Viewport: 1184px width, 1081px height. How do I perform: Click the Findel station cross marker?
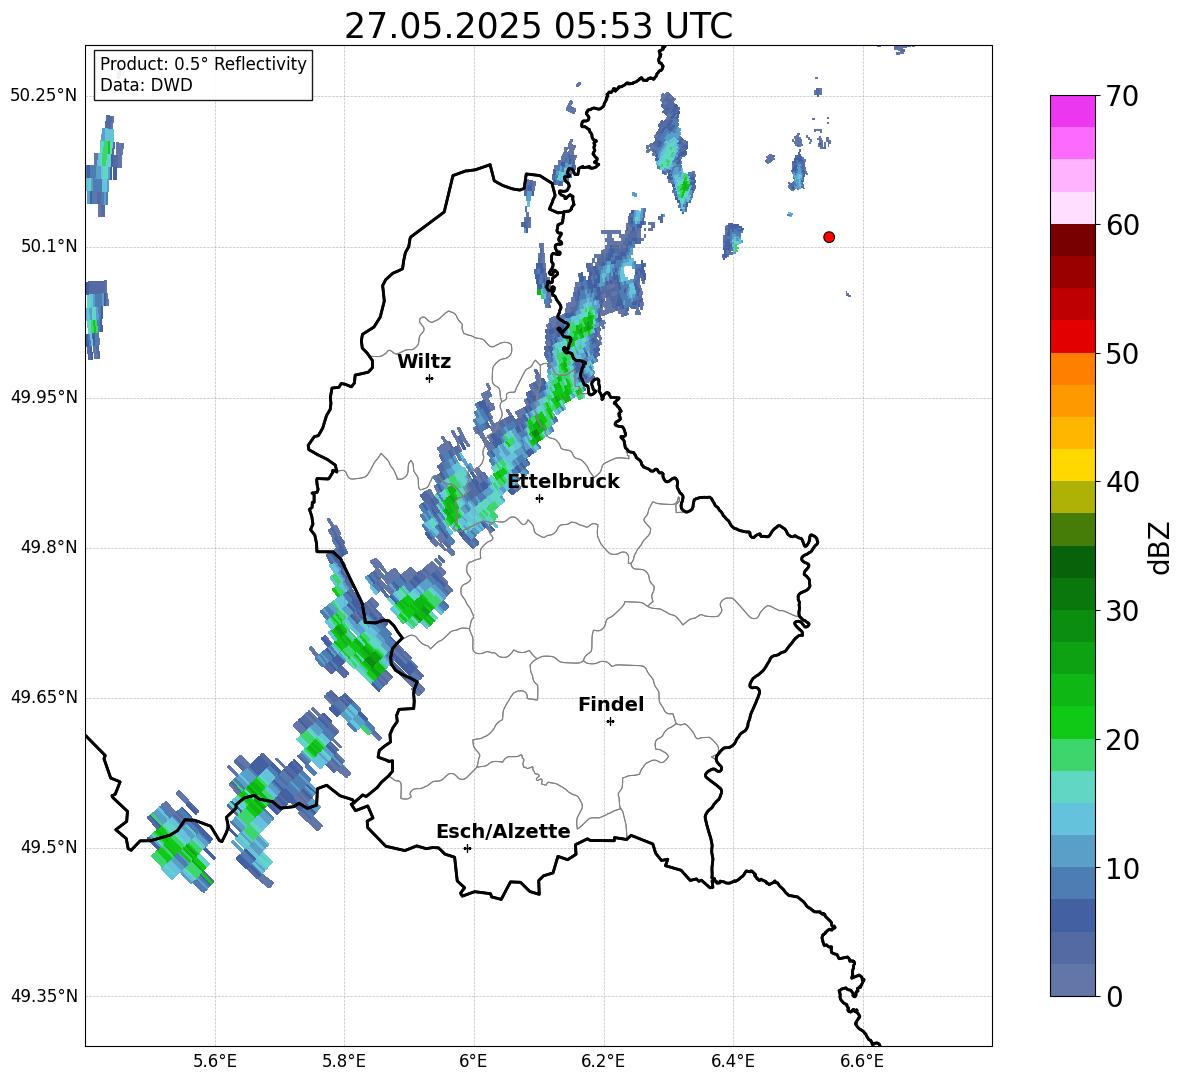click(610, 722)
